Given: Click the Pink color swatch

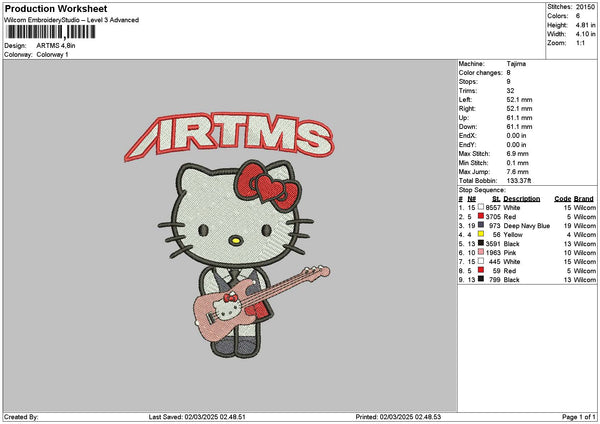Looking at the screenshot, I should [481, 252].
